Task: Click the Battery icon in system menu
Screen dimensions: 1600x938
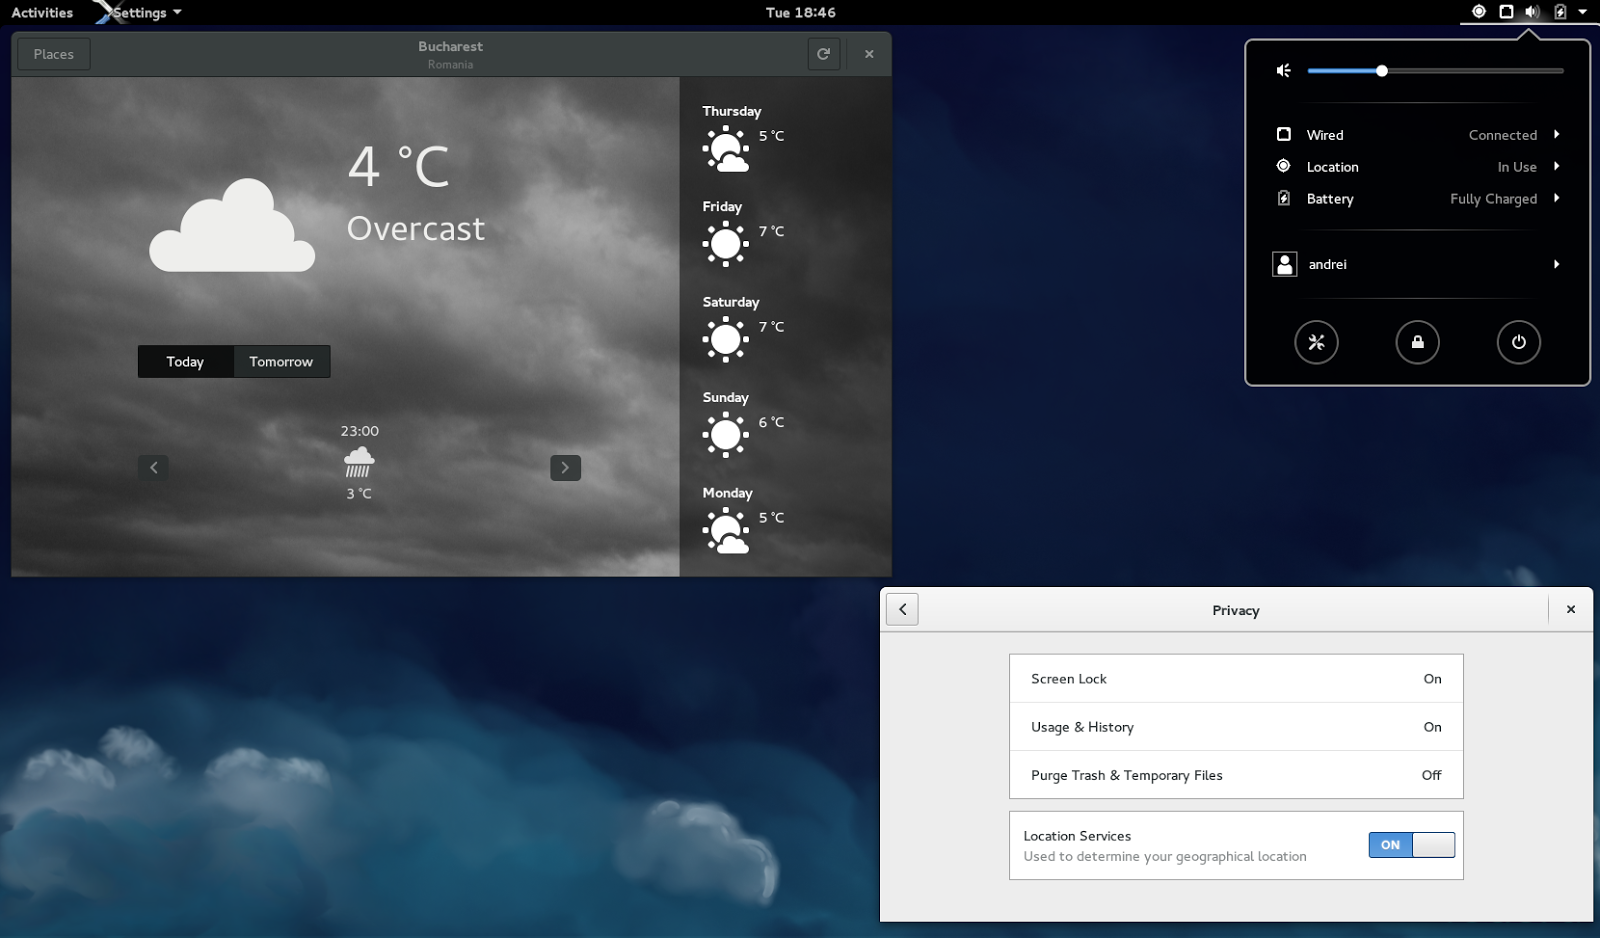Action: [x=1283, y=198]
